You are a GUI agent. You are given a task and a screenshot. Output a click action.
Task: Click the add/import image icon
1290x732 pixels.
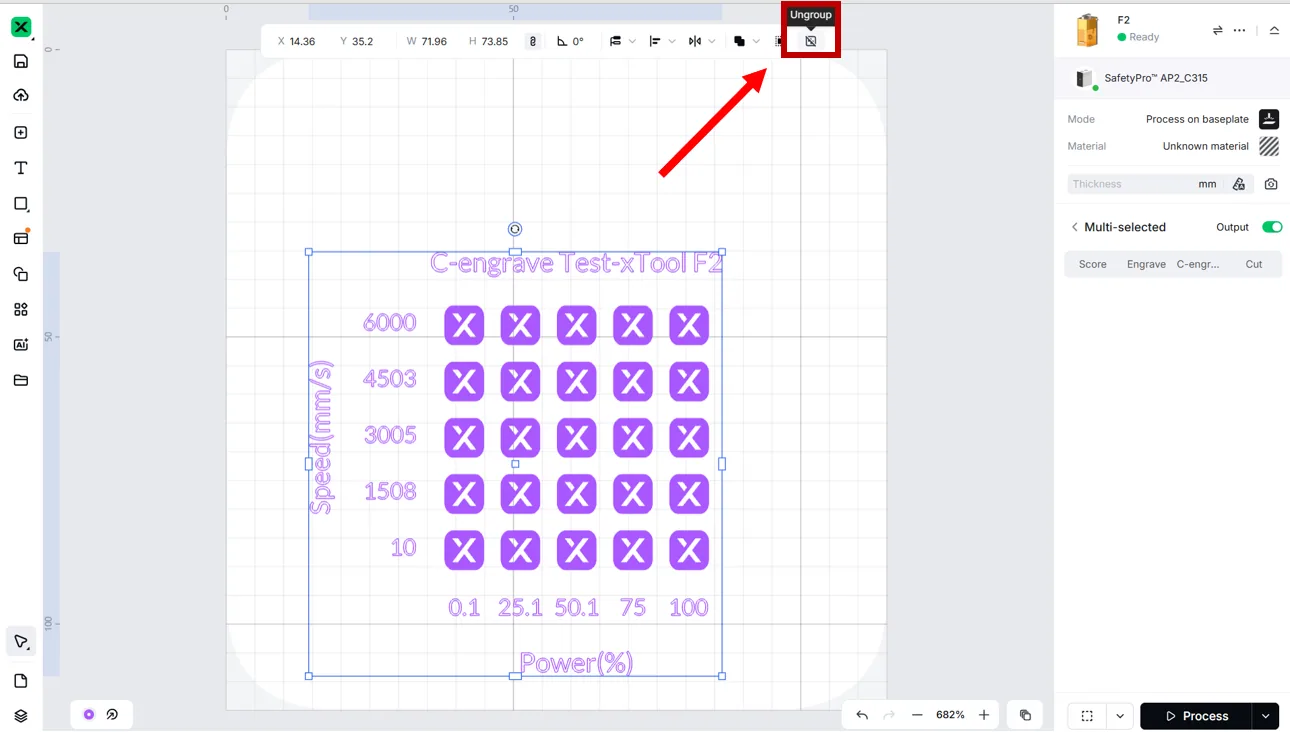pos(21,132)
